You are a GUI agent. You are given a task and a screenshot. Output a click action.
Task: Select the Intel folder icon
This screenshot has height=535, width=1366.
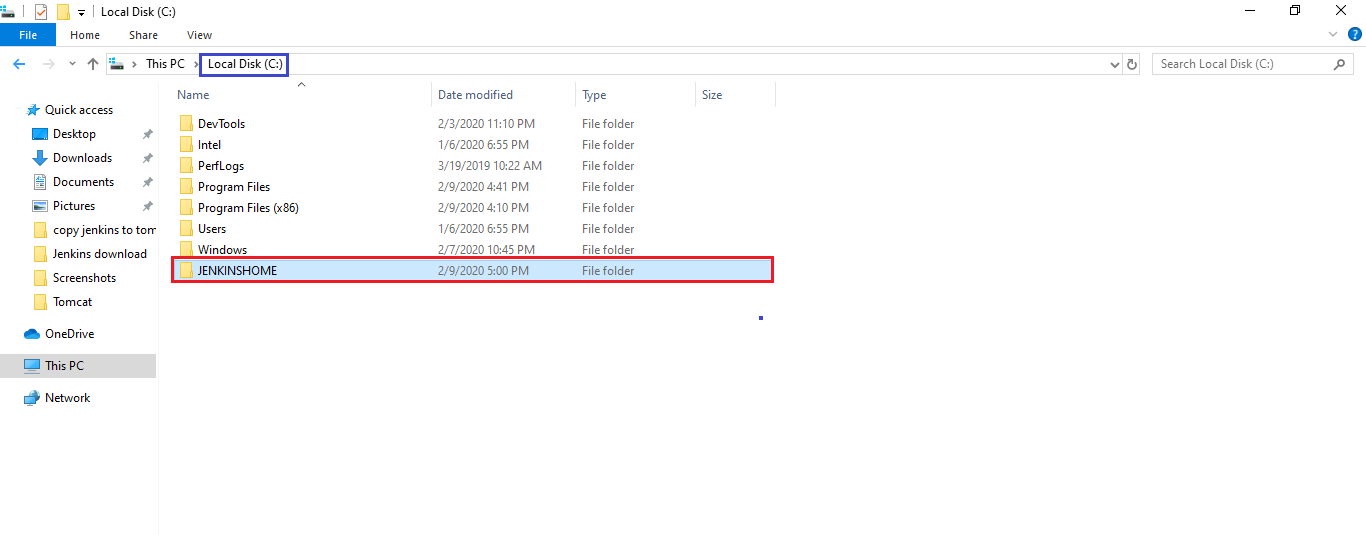click(x=186, y=145)
